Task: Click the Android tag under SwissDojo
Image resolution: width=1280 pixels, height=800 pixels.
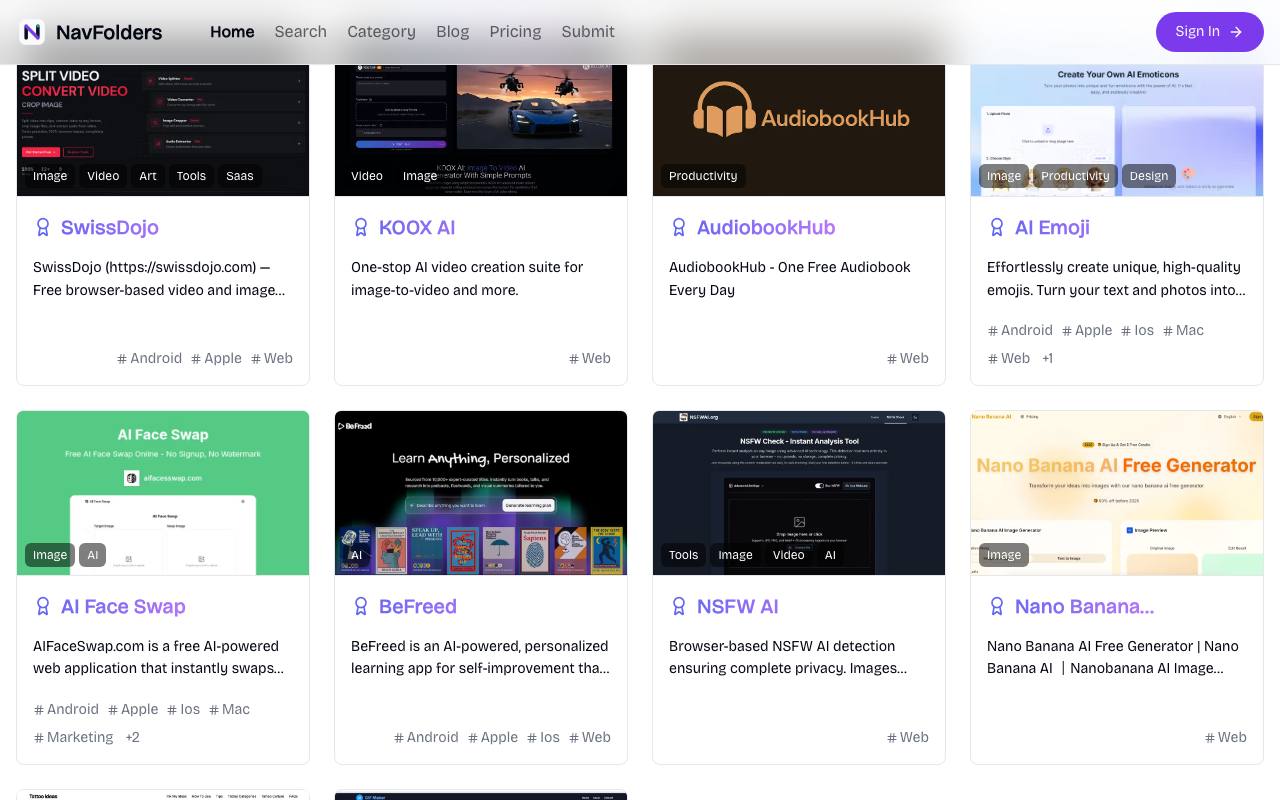Action: point(150,358)
